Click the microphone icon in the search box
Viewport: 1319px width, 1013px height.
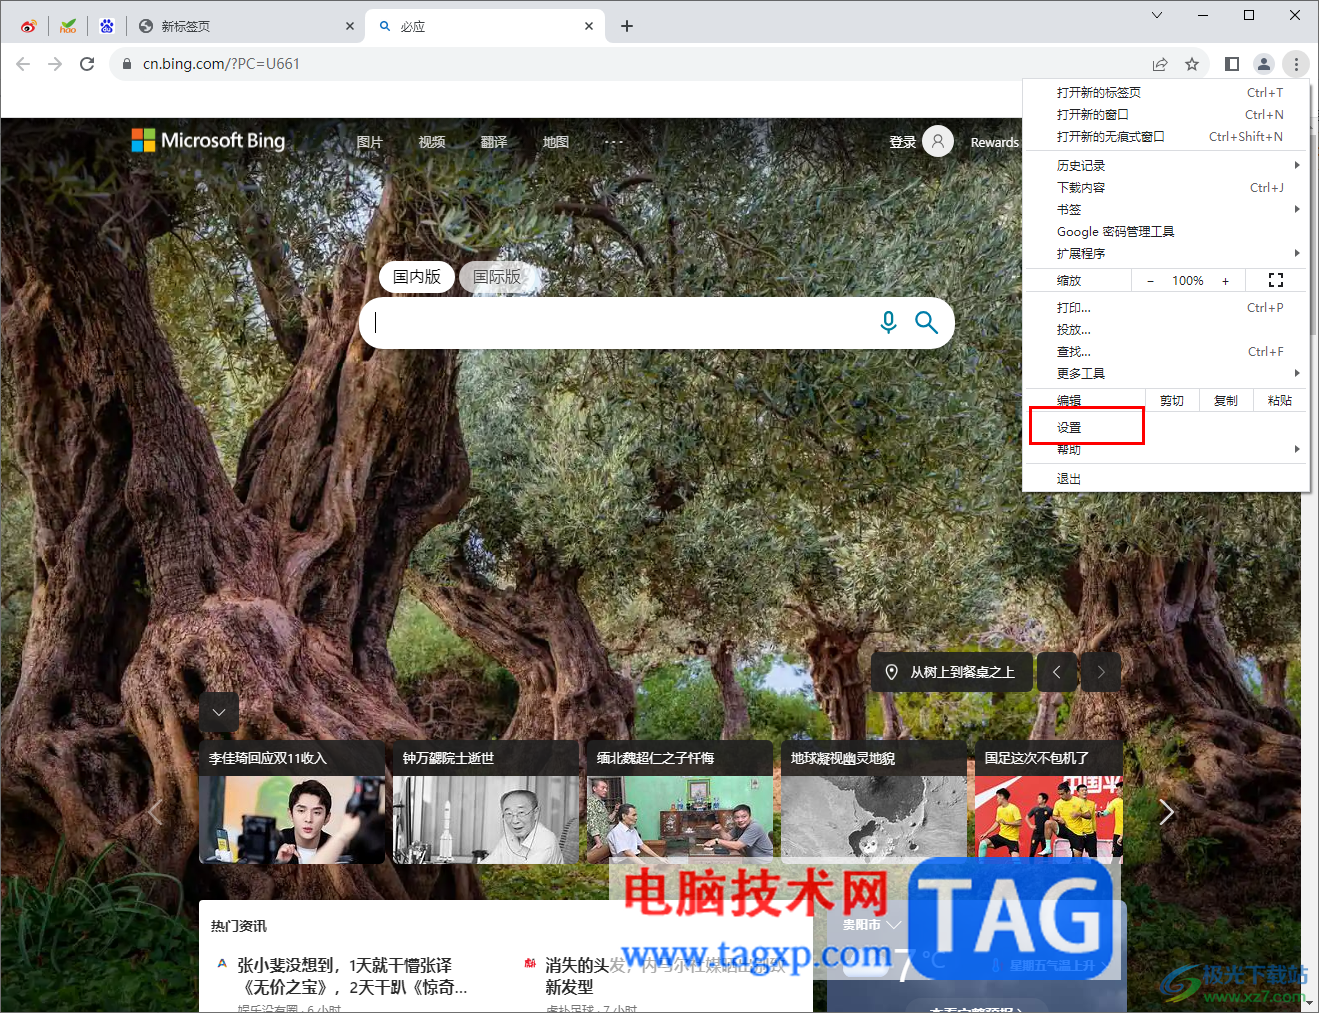coord(888,322)
